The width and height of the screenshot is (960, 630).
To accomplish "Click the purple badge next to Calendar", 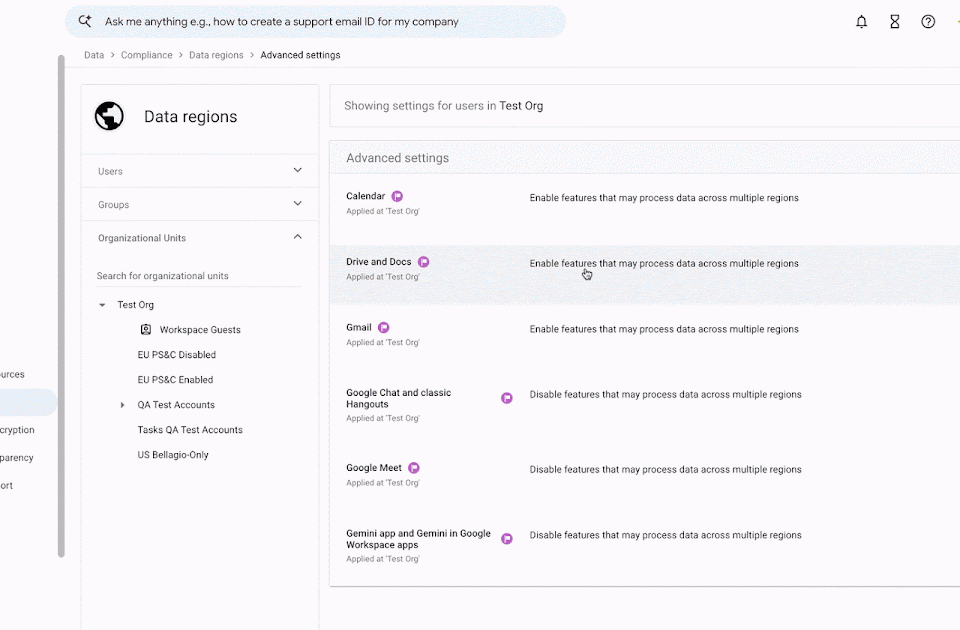I will click(x=397, y=197).
